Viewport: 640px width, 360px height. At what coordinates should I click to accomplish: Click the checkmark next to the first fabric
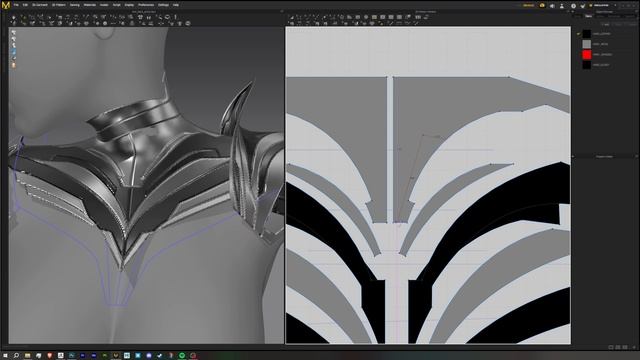point(578,34)
